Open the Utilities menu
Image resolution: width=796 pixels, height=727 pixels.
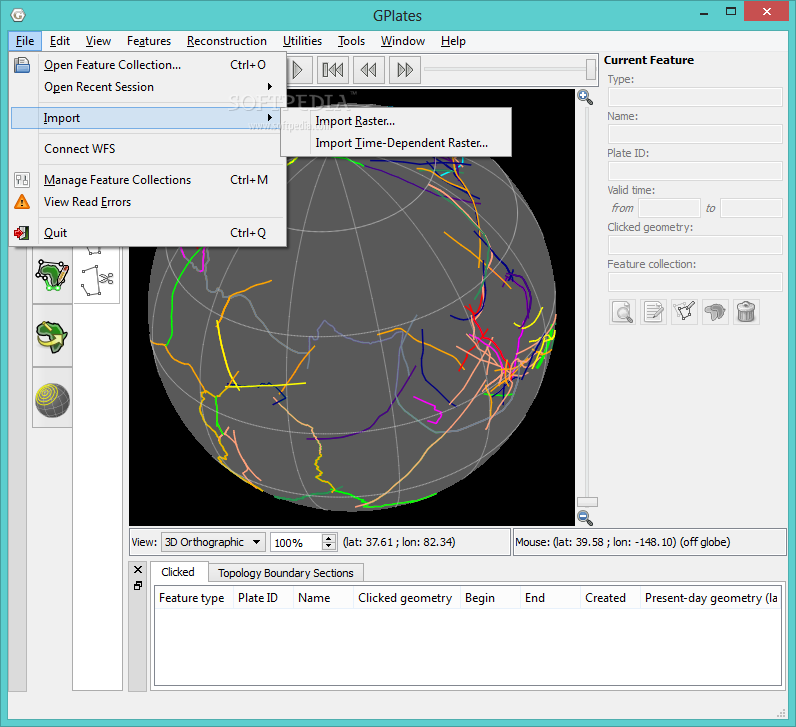point(302,41)
